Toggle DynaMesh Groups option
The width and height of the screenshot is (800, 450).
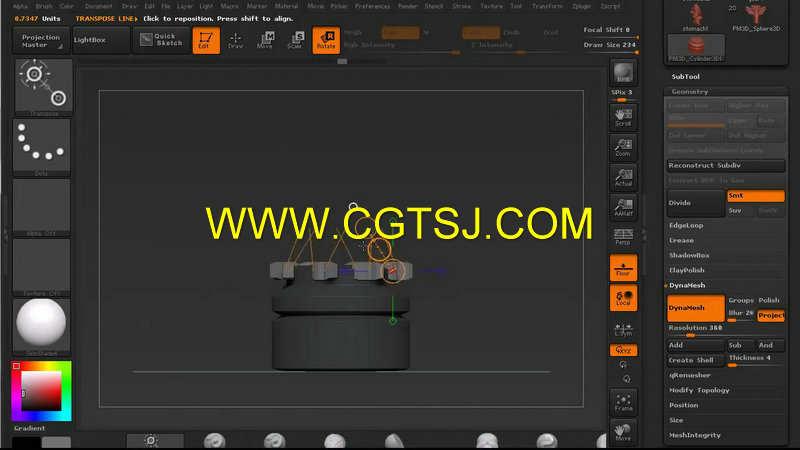(741, 301)
